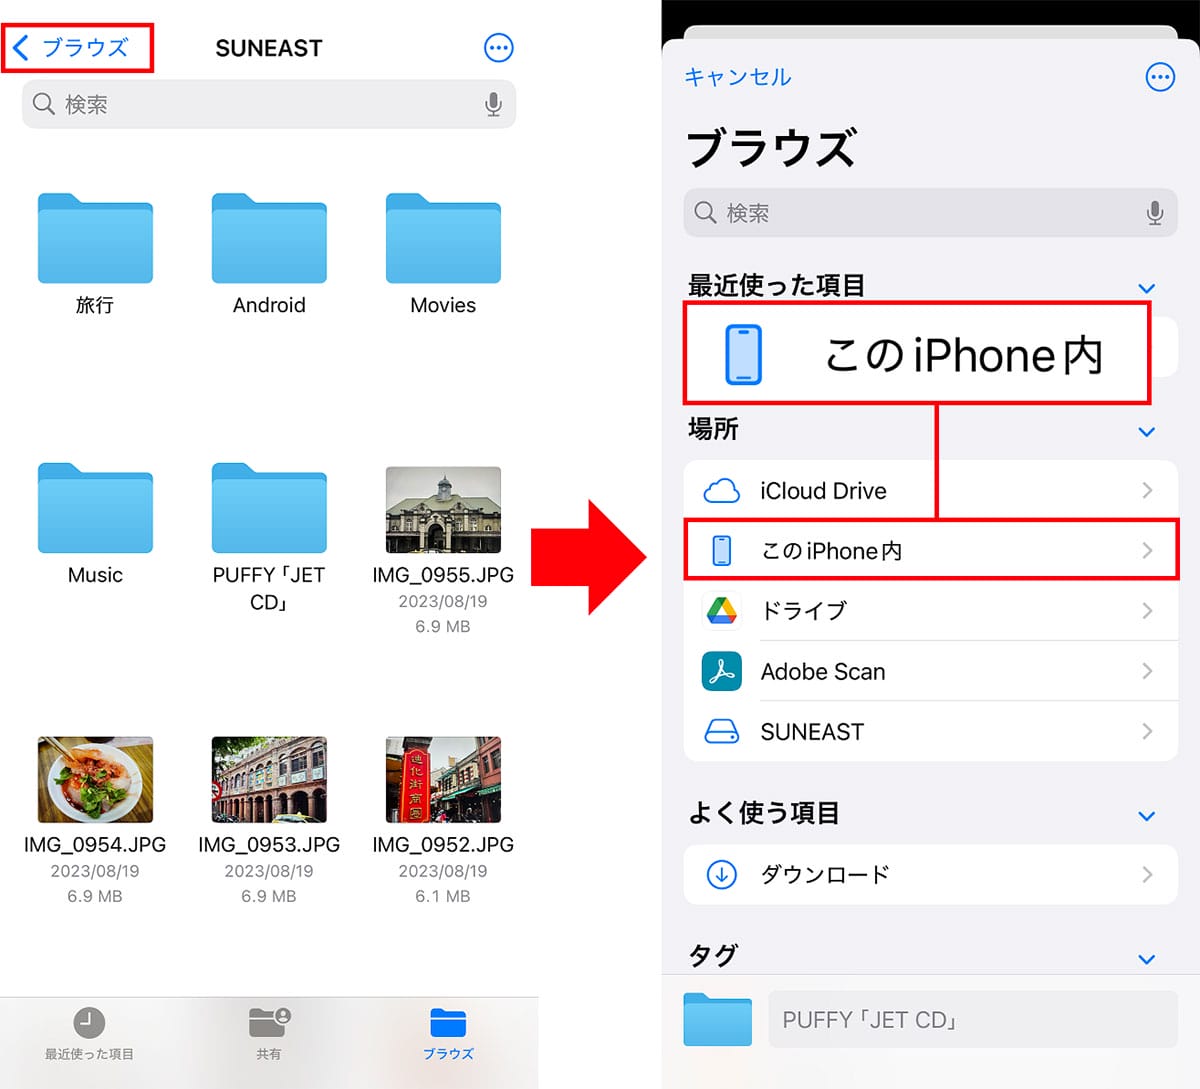Tap the search field under ブラウズ title
1200x1089 pixels.
930,213
